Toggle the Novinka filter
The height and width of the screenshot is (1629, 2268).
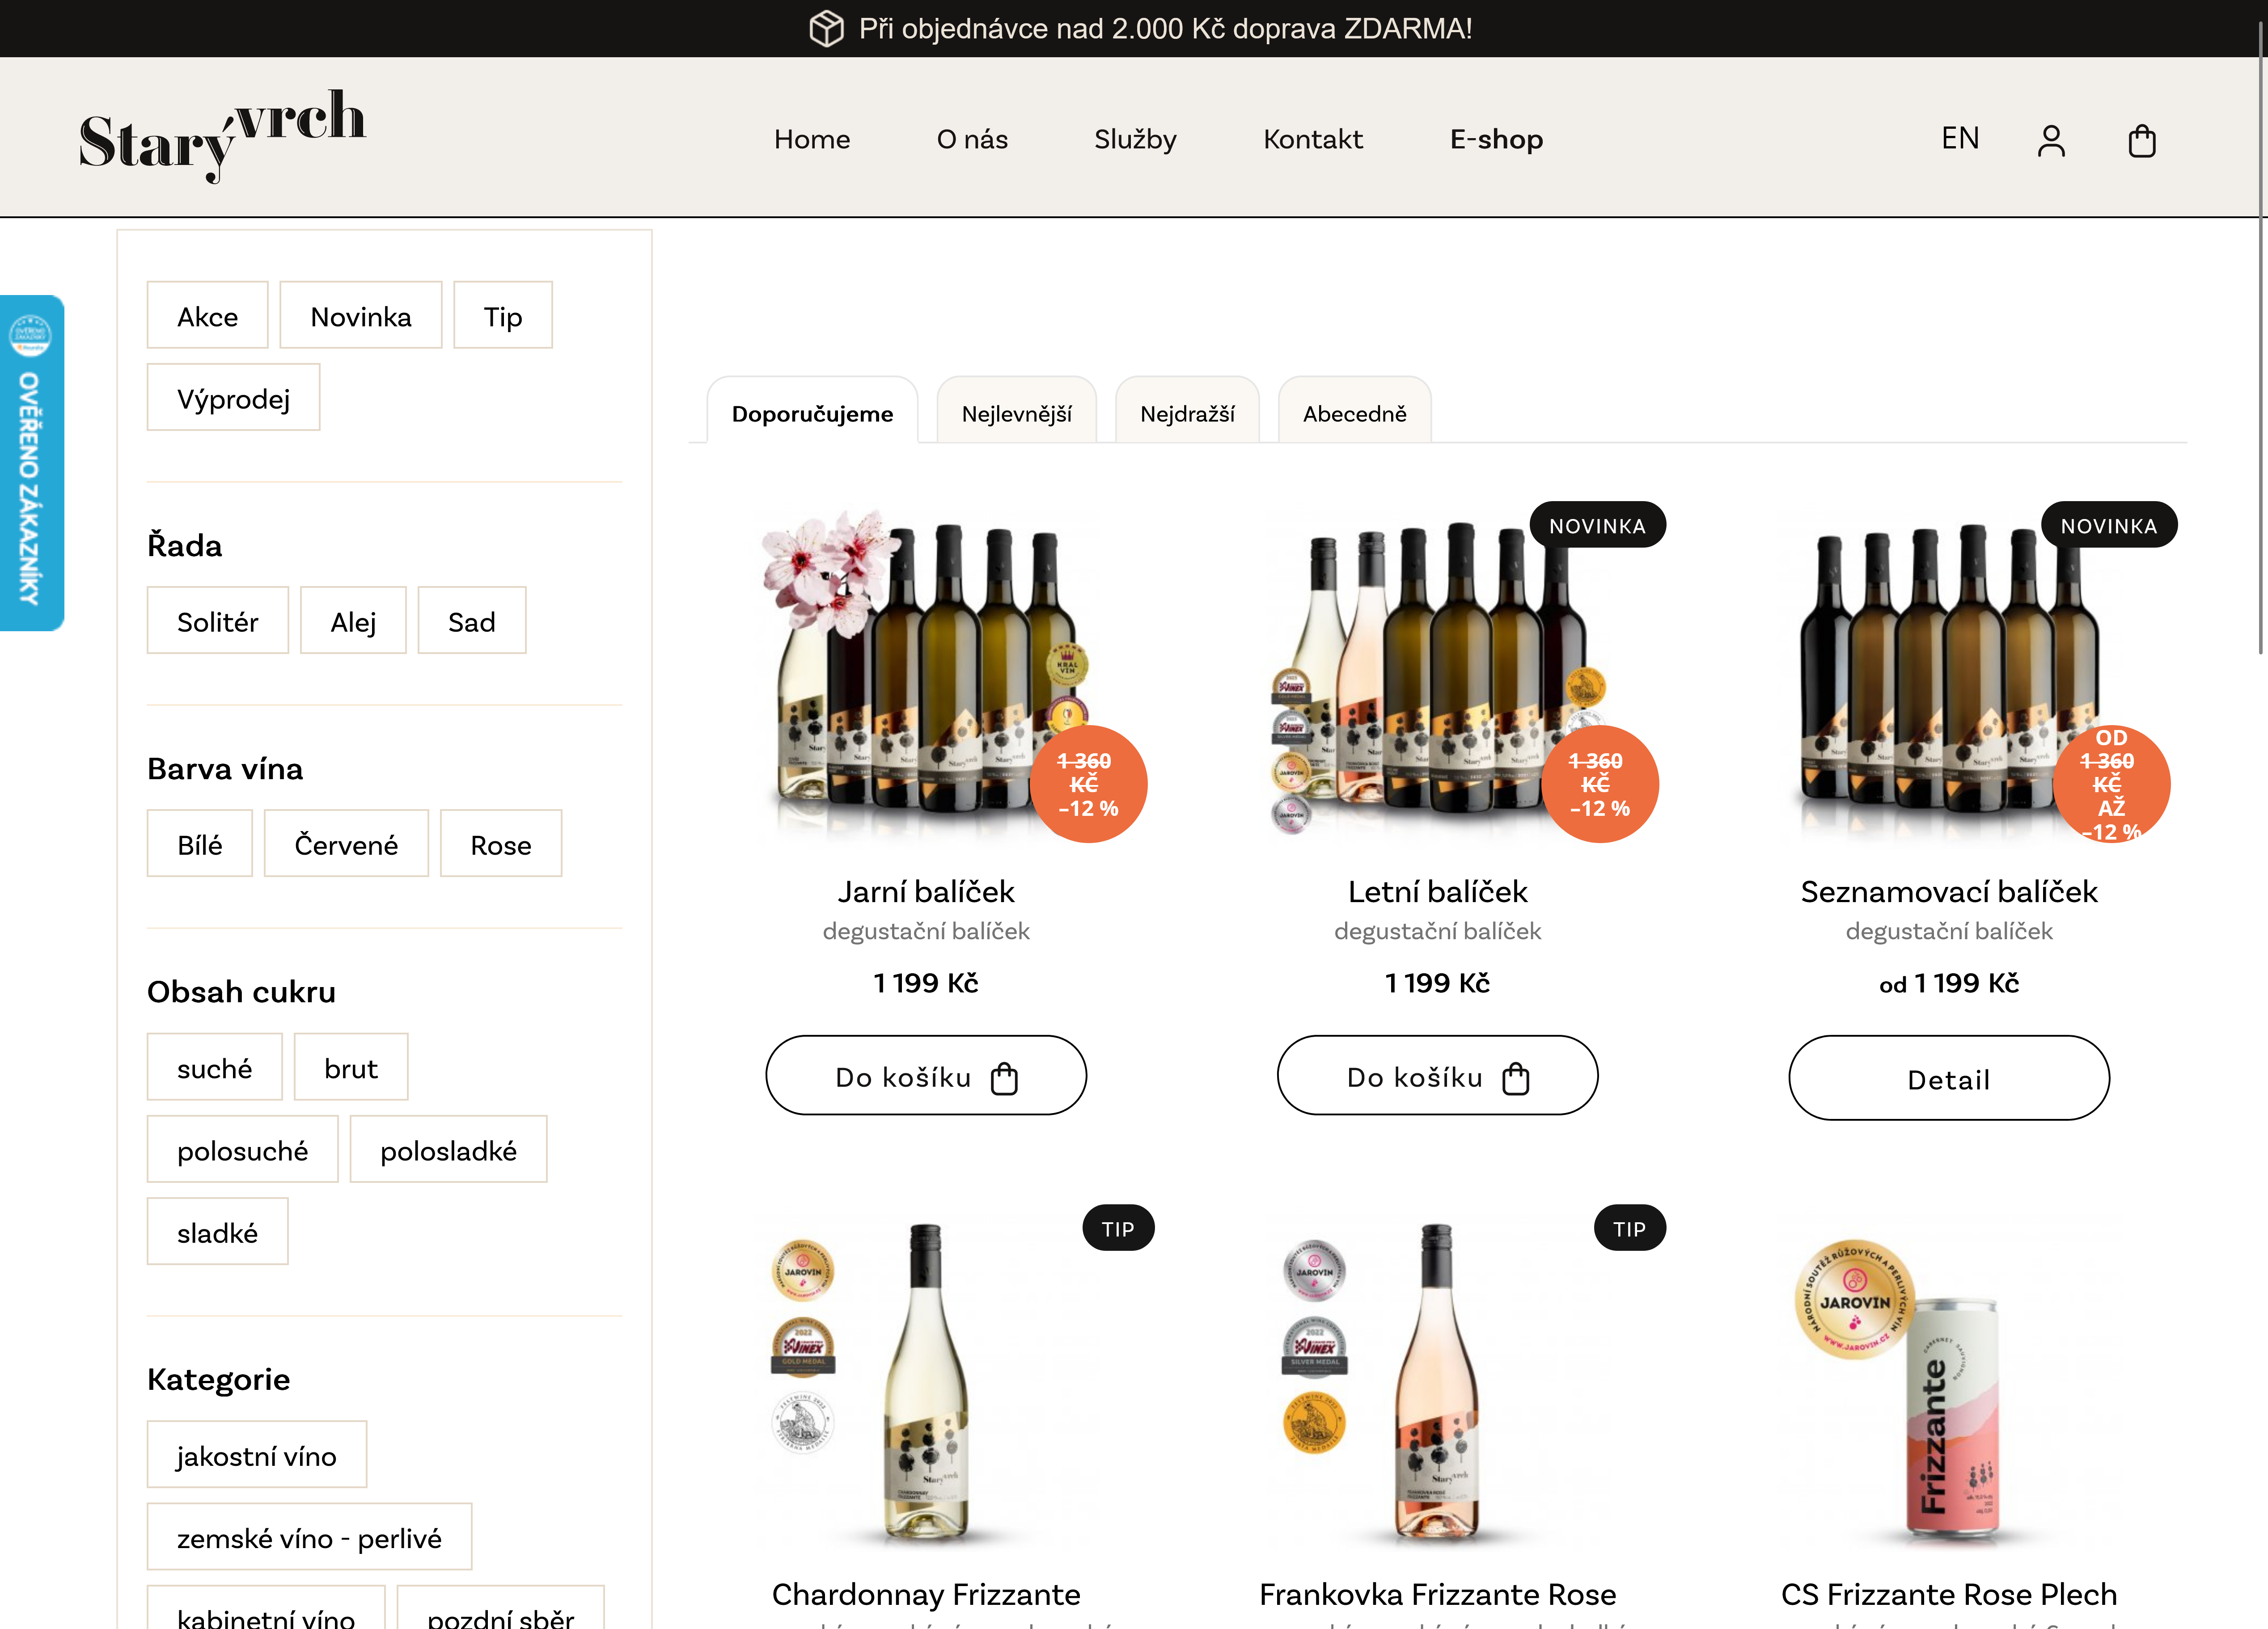tap(361, 316)
